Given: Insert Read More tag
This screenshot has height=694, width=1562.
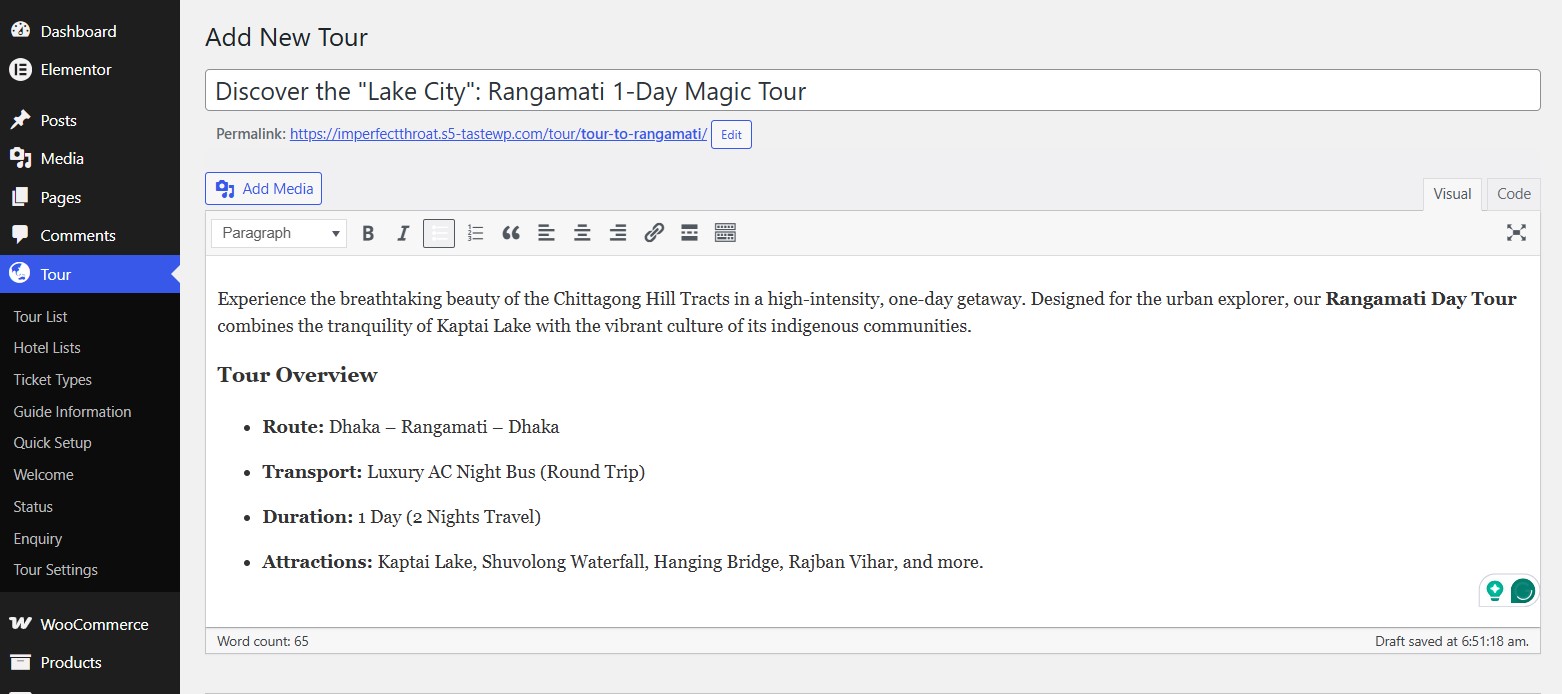Looking at the screenshot, I should pos(689,233).
